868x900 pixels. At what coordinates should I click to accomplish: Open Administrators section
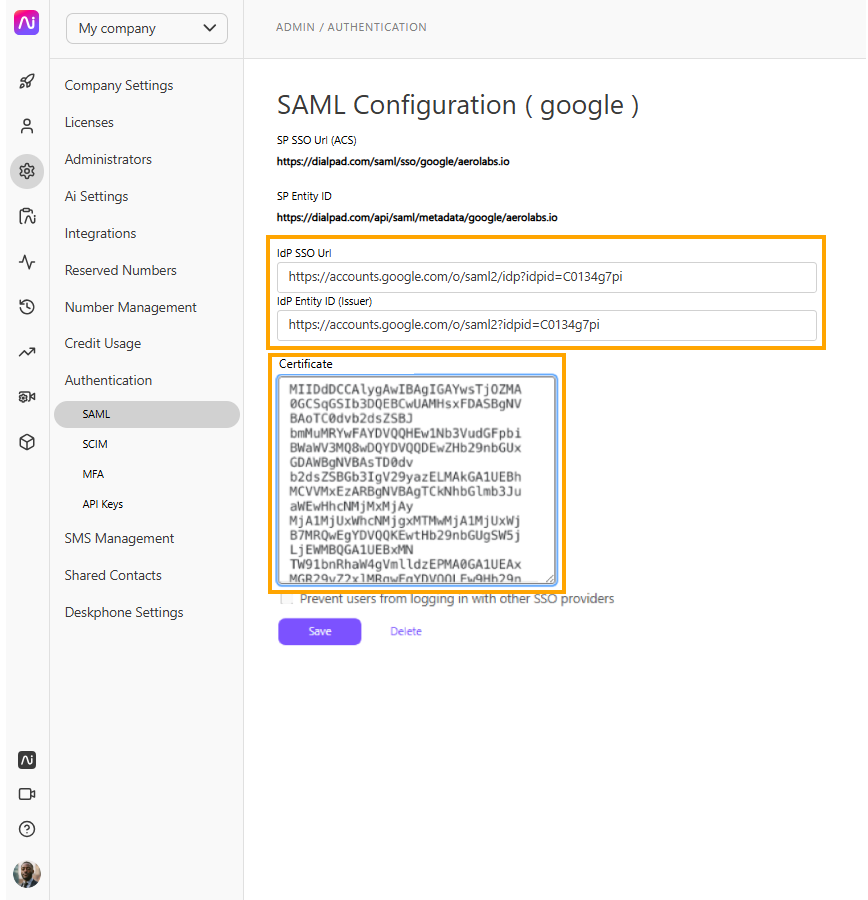click(108, 159)
